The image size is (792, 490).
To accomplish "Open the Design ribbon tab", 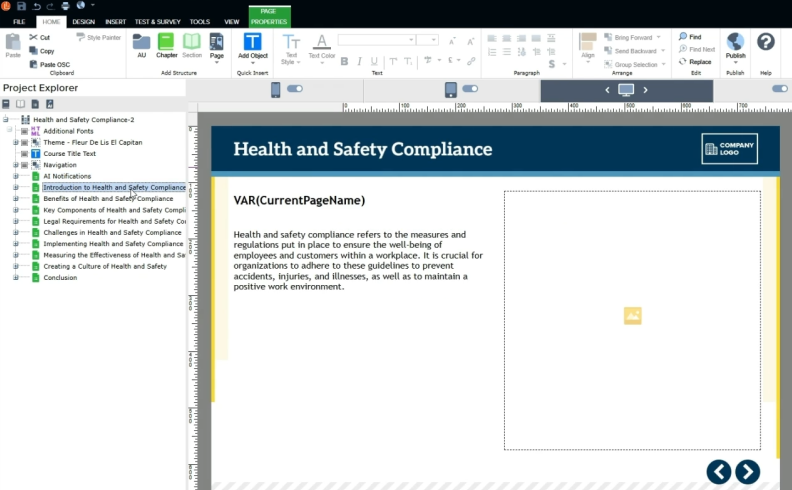I will pos(84,21).
